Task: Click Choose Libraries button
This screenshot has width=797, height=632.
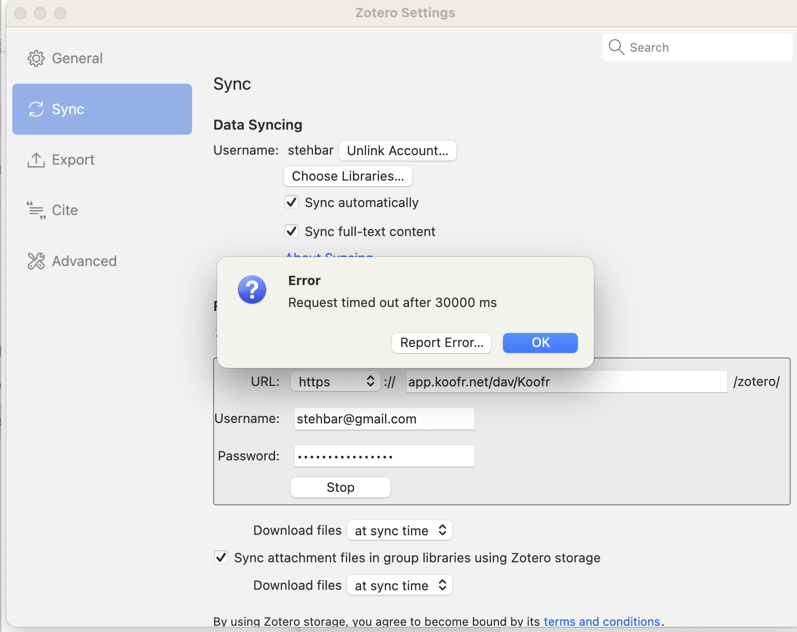Action: (x=348, y=176)
